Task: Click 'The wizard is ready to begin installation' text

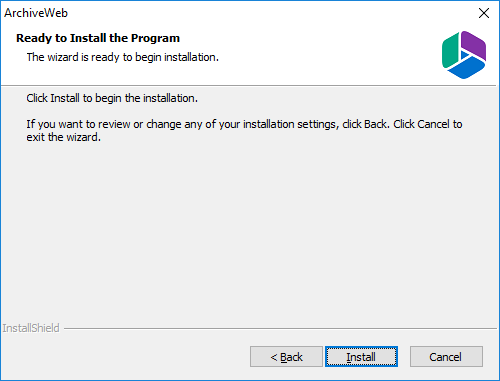Action: coord(123,57)
